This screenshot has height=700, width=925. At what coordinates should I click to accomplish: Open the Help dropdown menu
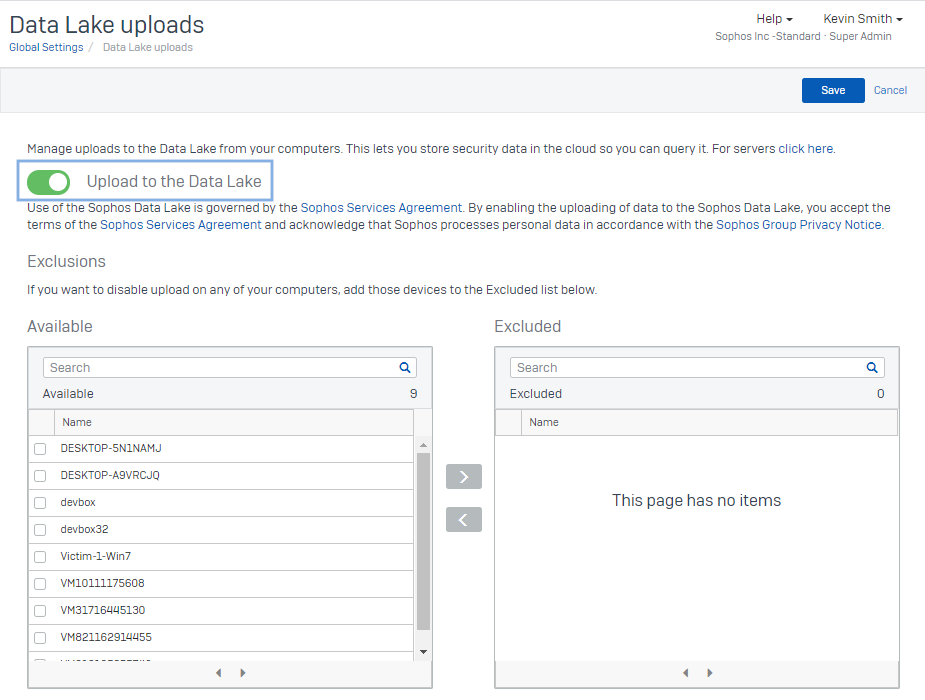click(774, 19)
